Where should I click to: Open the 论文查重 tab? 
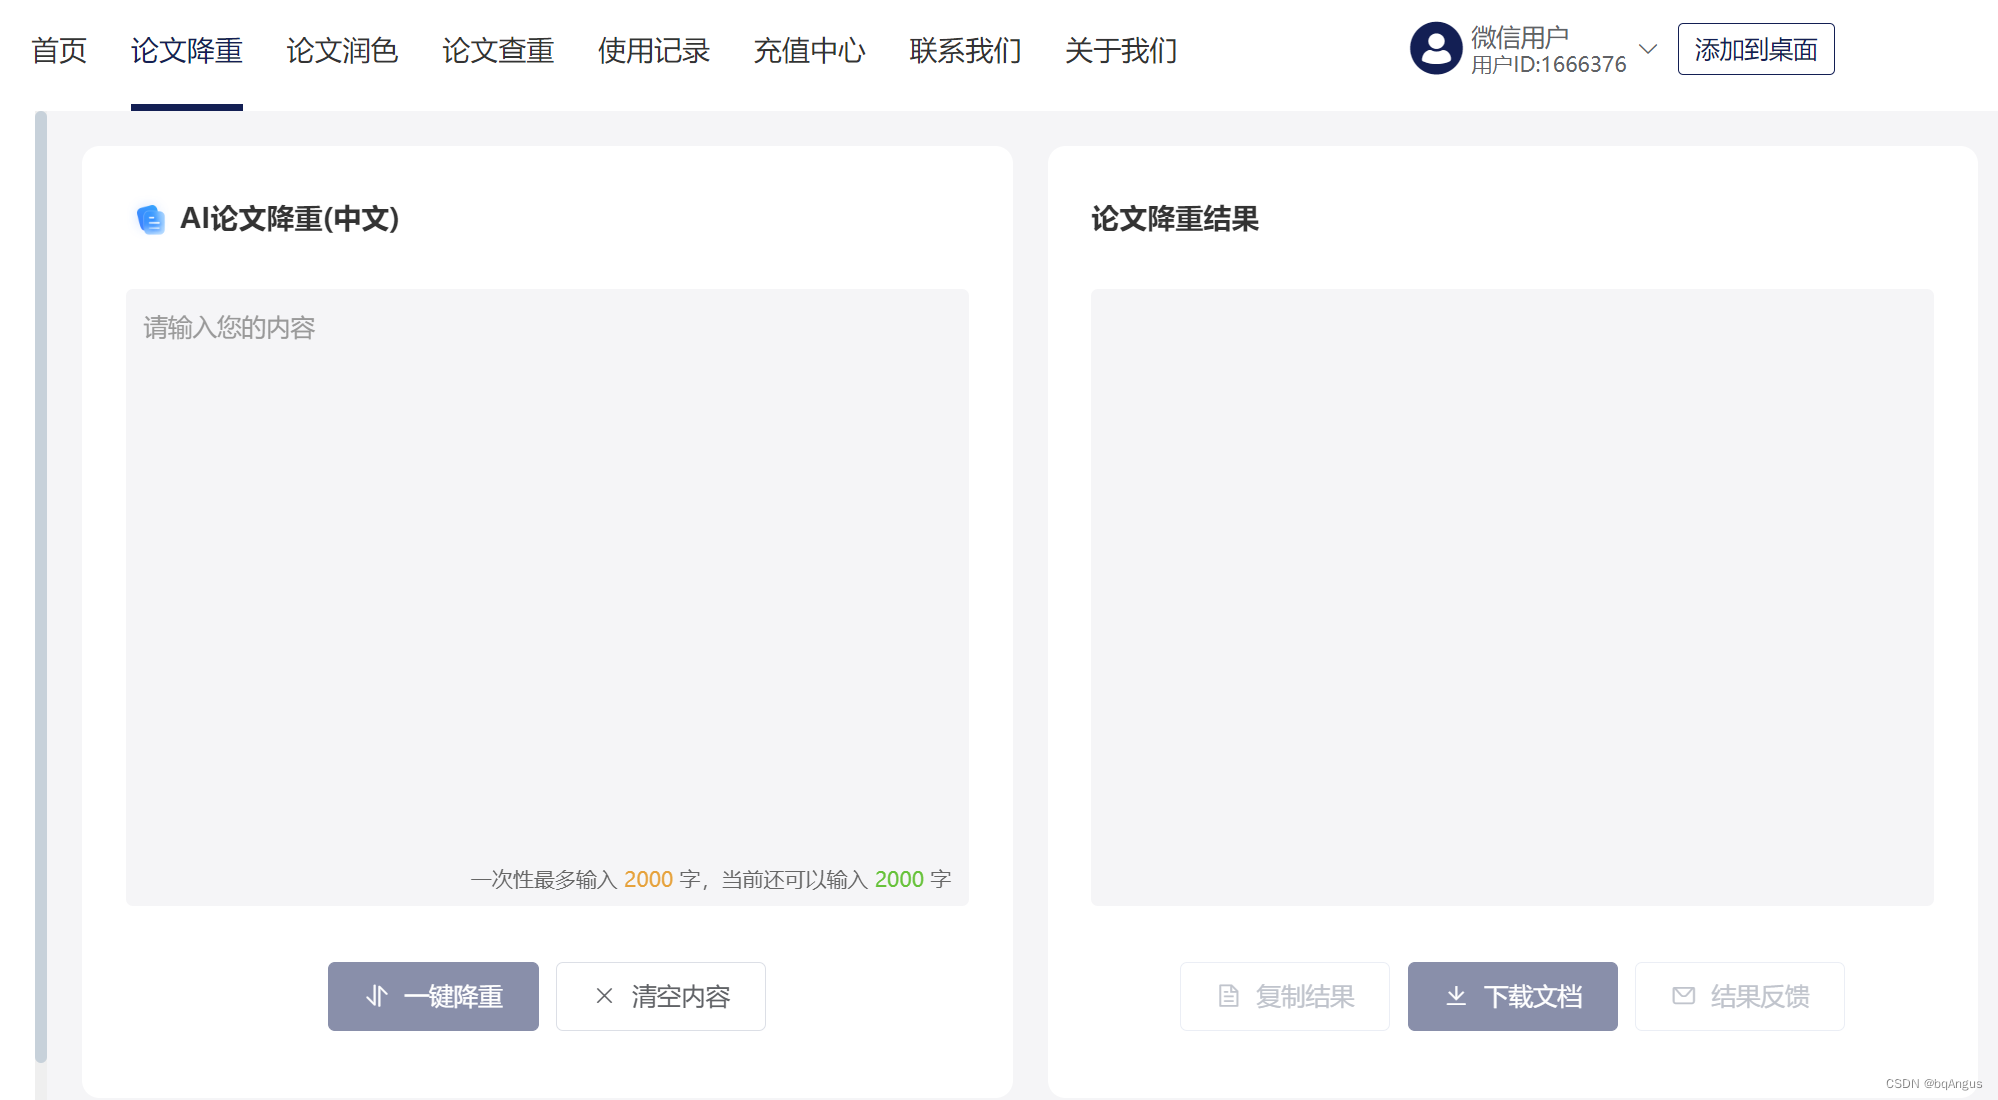(498, 50)
